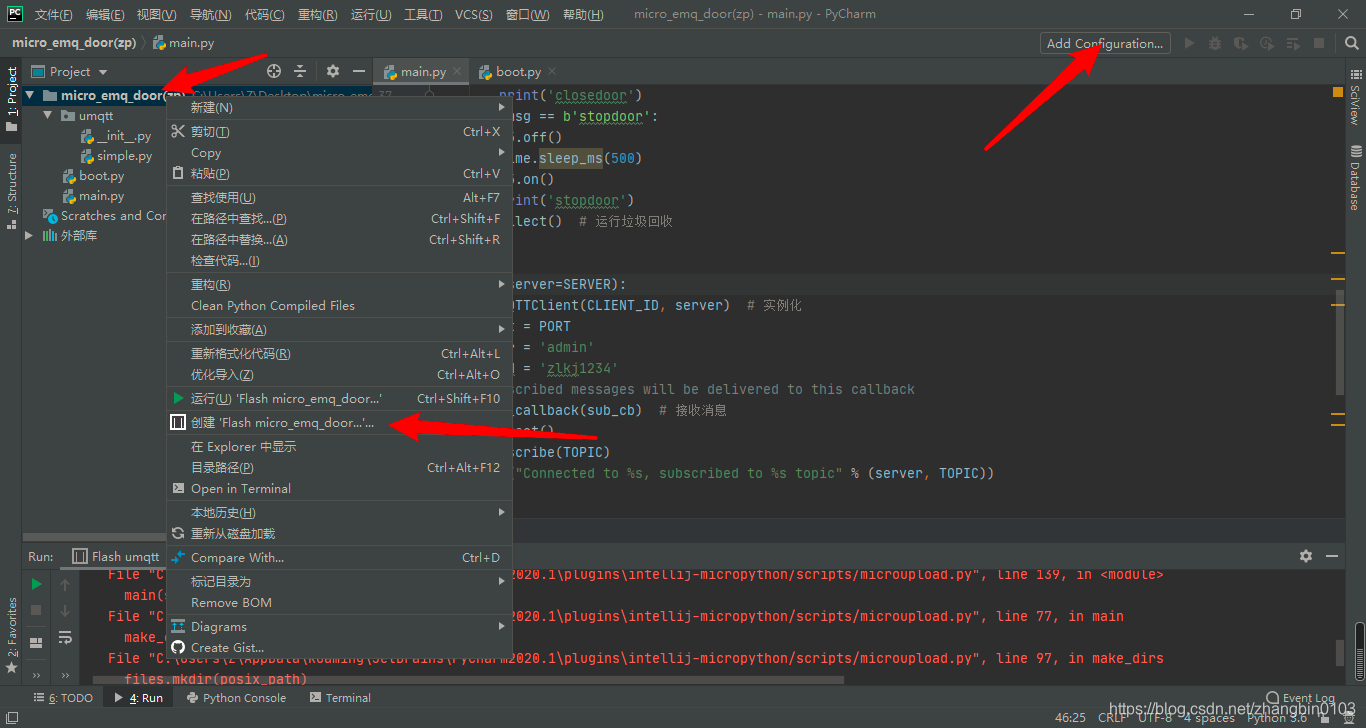Click up-arrow stack trace icon in Run panel
Screen dimensions: 1366x728
(x=65, y=584)
